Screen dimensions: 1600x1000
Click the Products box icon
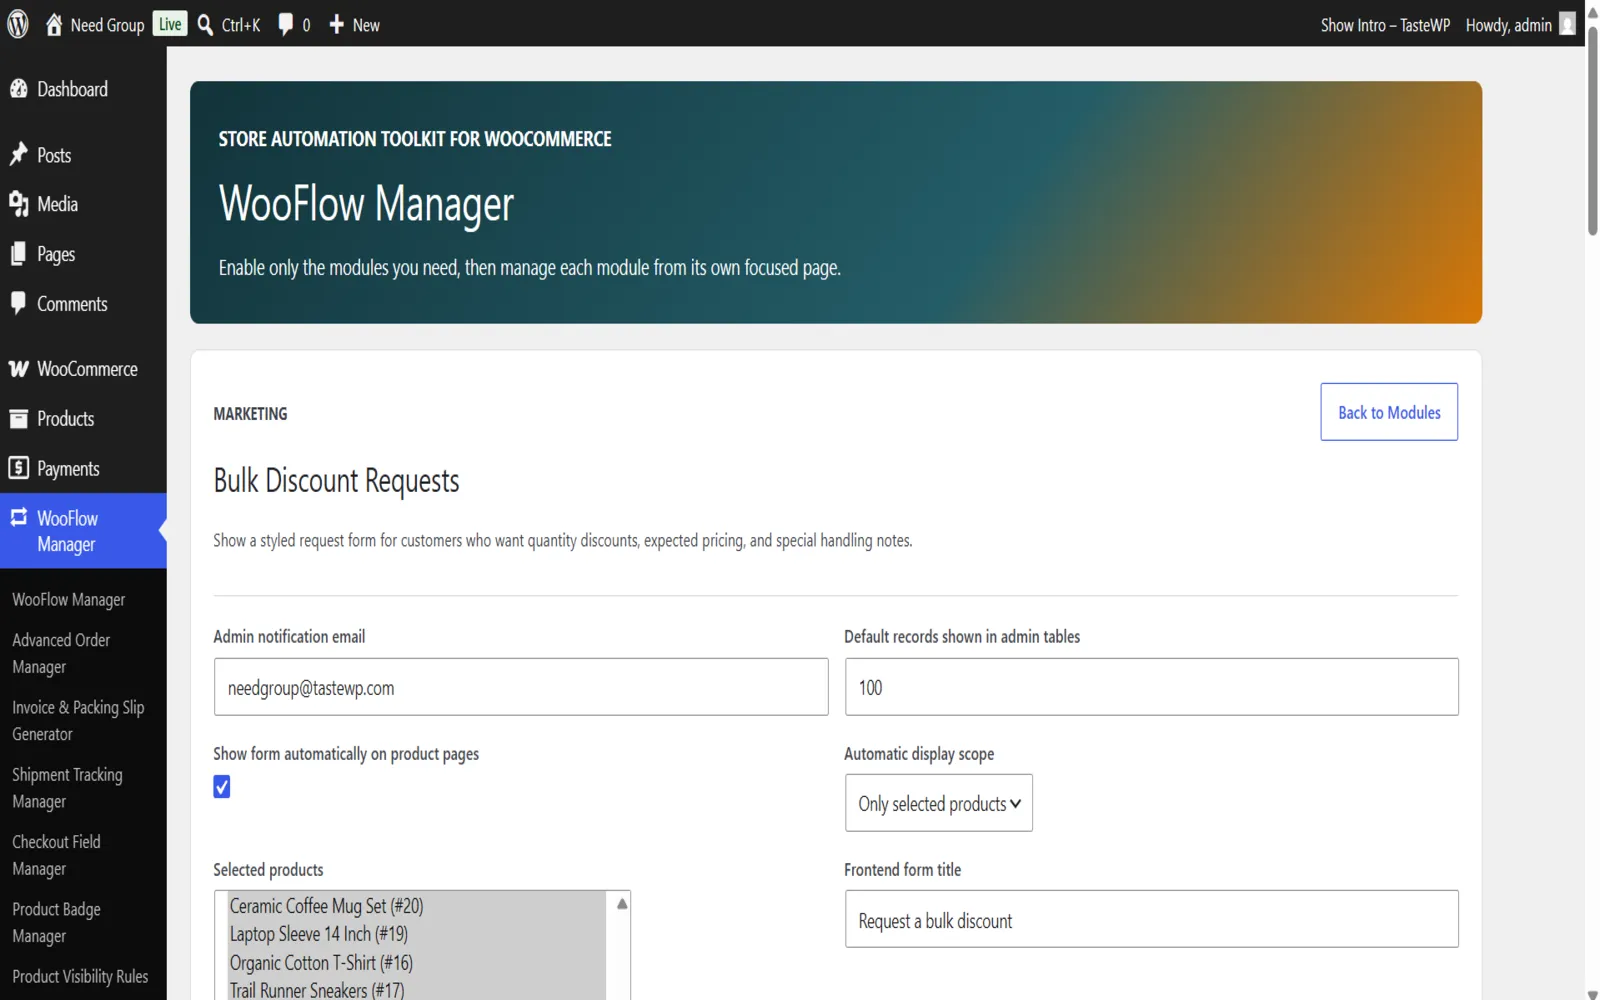18,419
